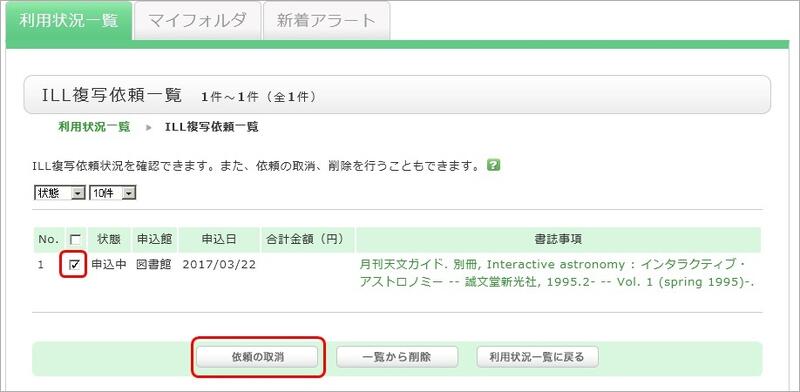Expand the 状態 sort dropdown

(x=60, y=193)
